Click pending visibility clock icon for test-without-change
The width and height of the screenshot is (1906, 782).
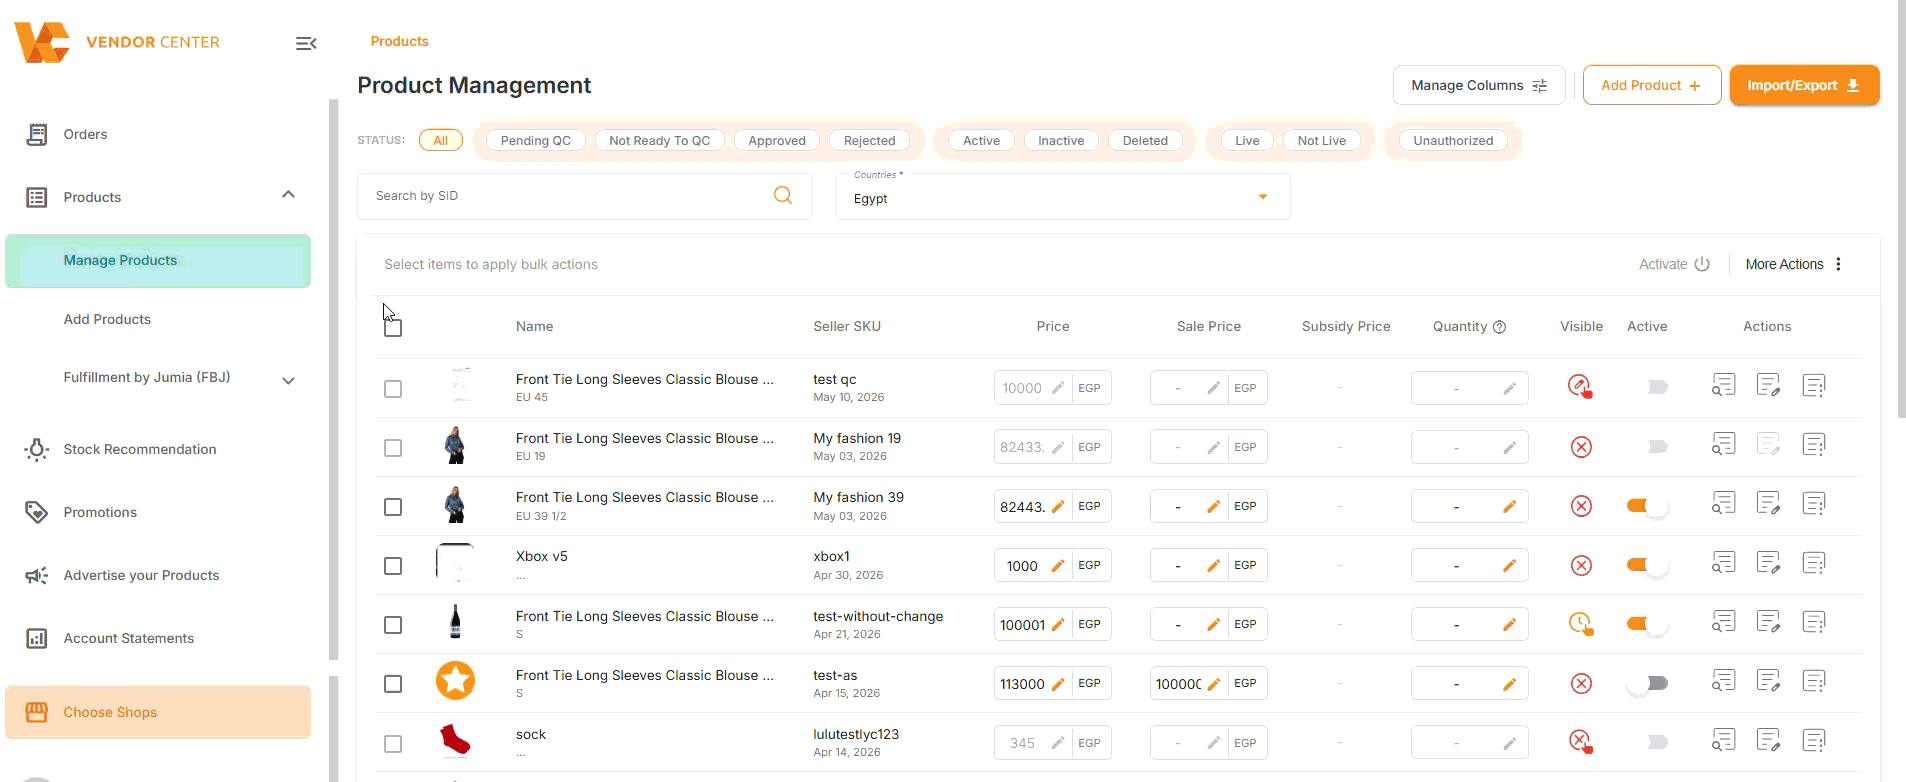pos(1580,624)
